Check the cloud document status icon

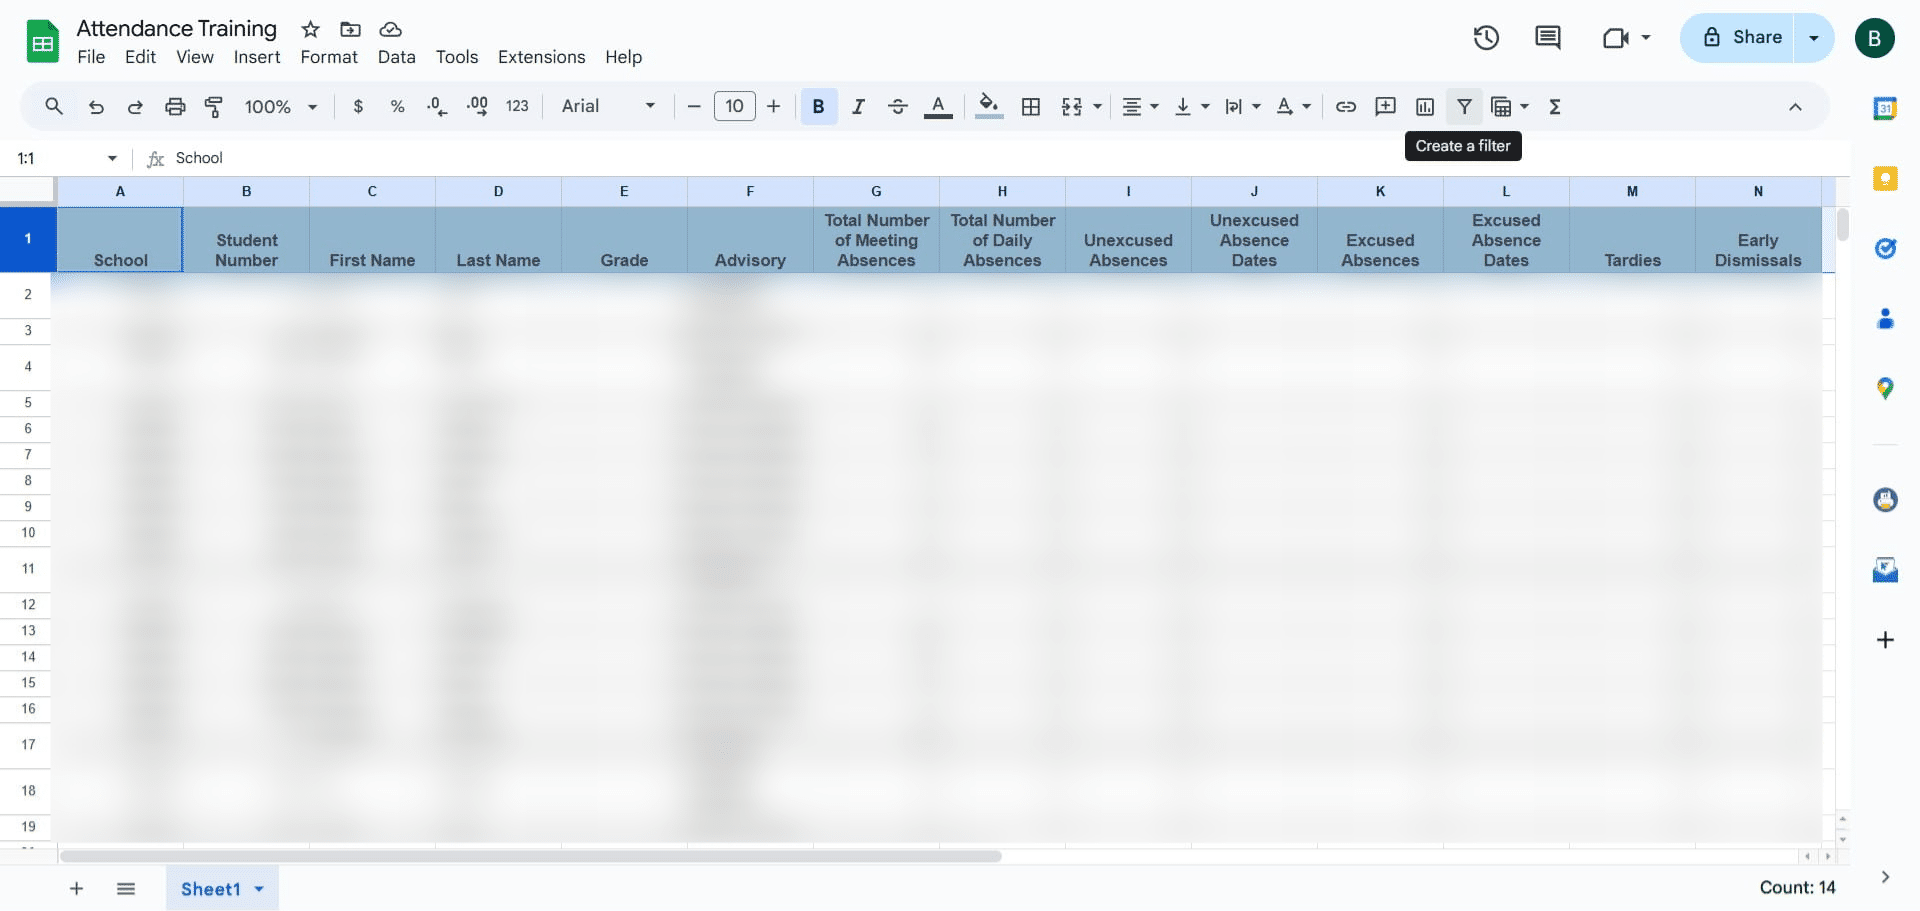(x=390, y=29)
